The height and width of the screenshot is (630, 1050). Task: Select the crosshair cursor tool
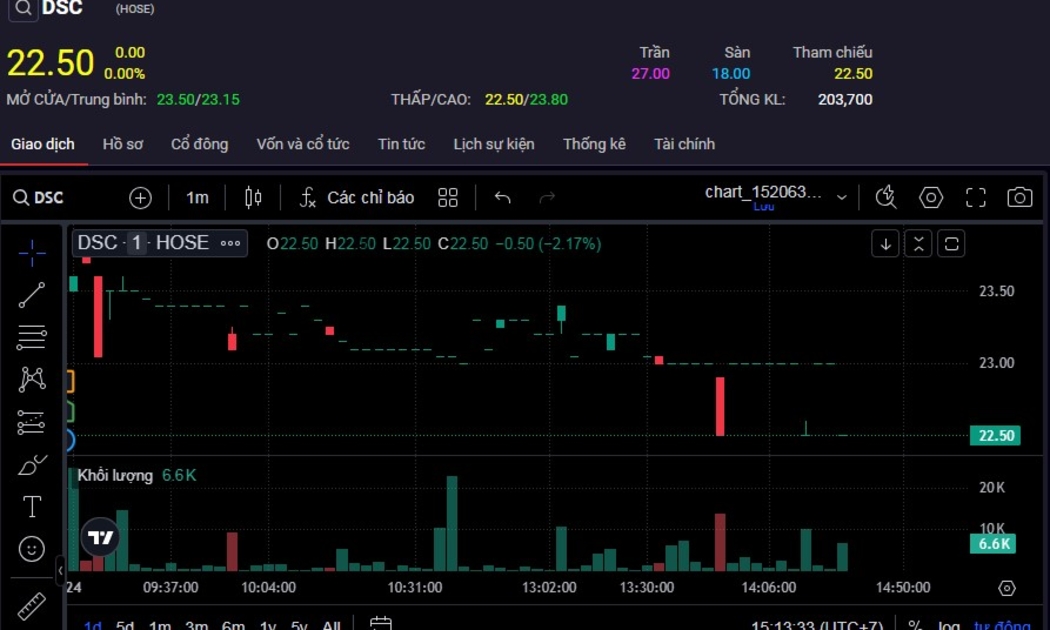[x=32, y=254]
